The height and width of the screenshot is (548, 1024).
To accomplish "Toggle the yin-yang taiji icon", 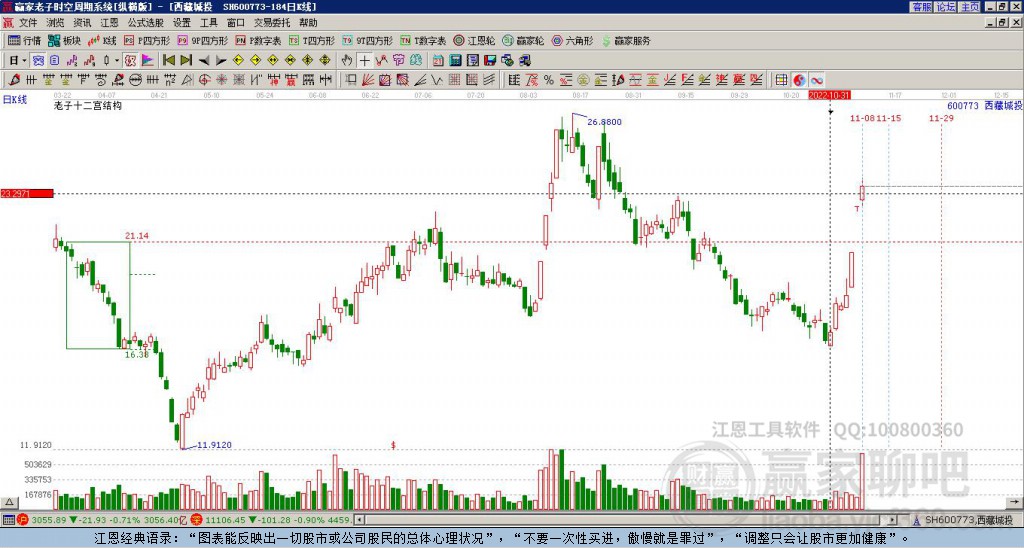I will pos(799,80).
